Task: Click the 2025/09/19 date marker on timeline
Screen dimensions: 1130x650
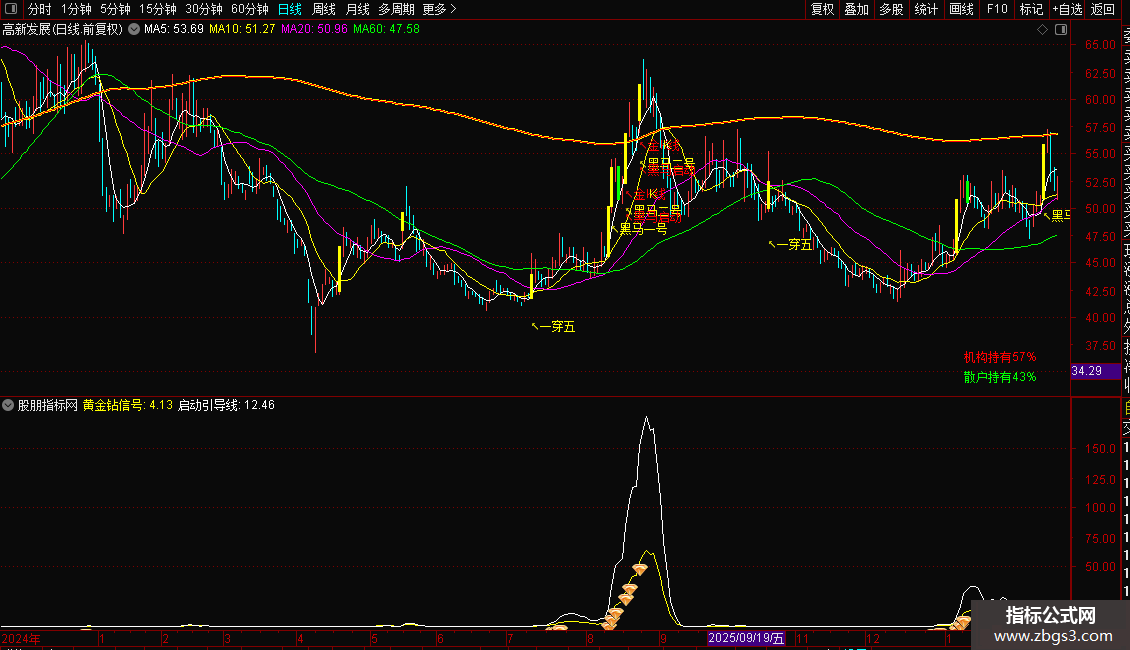Action: (745, 637)
